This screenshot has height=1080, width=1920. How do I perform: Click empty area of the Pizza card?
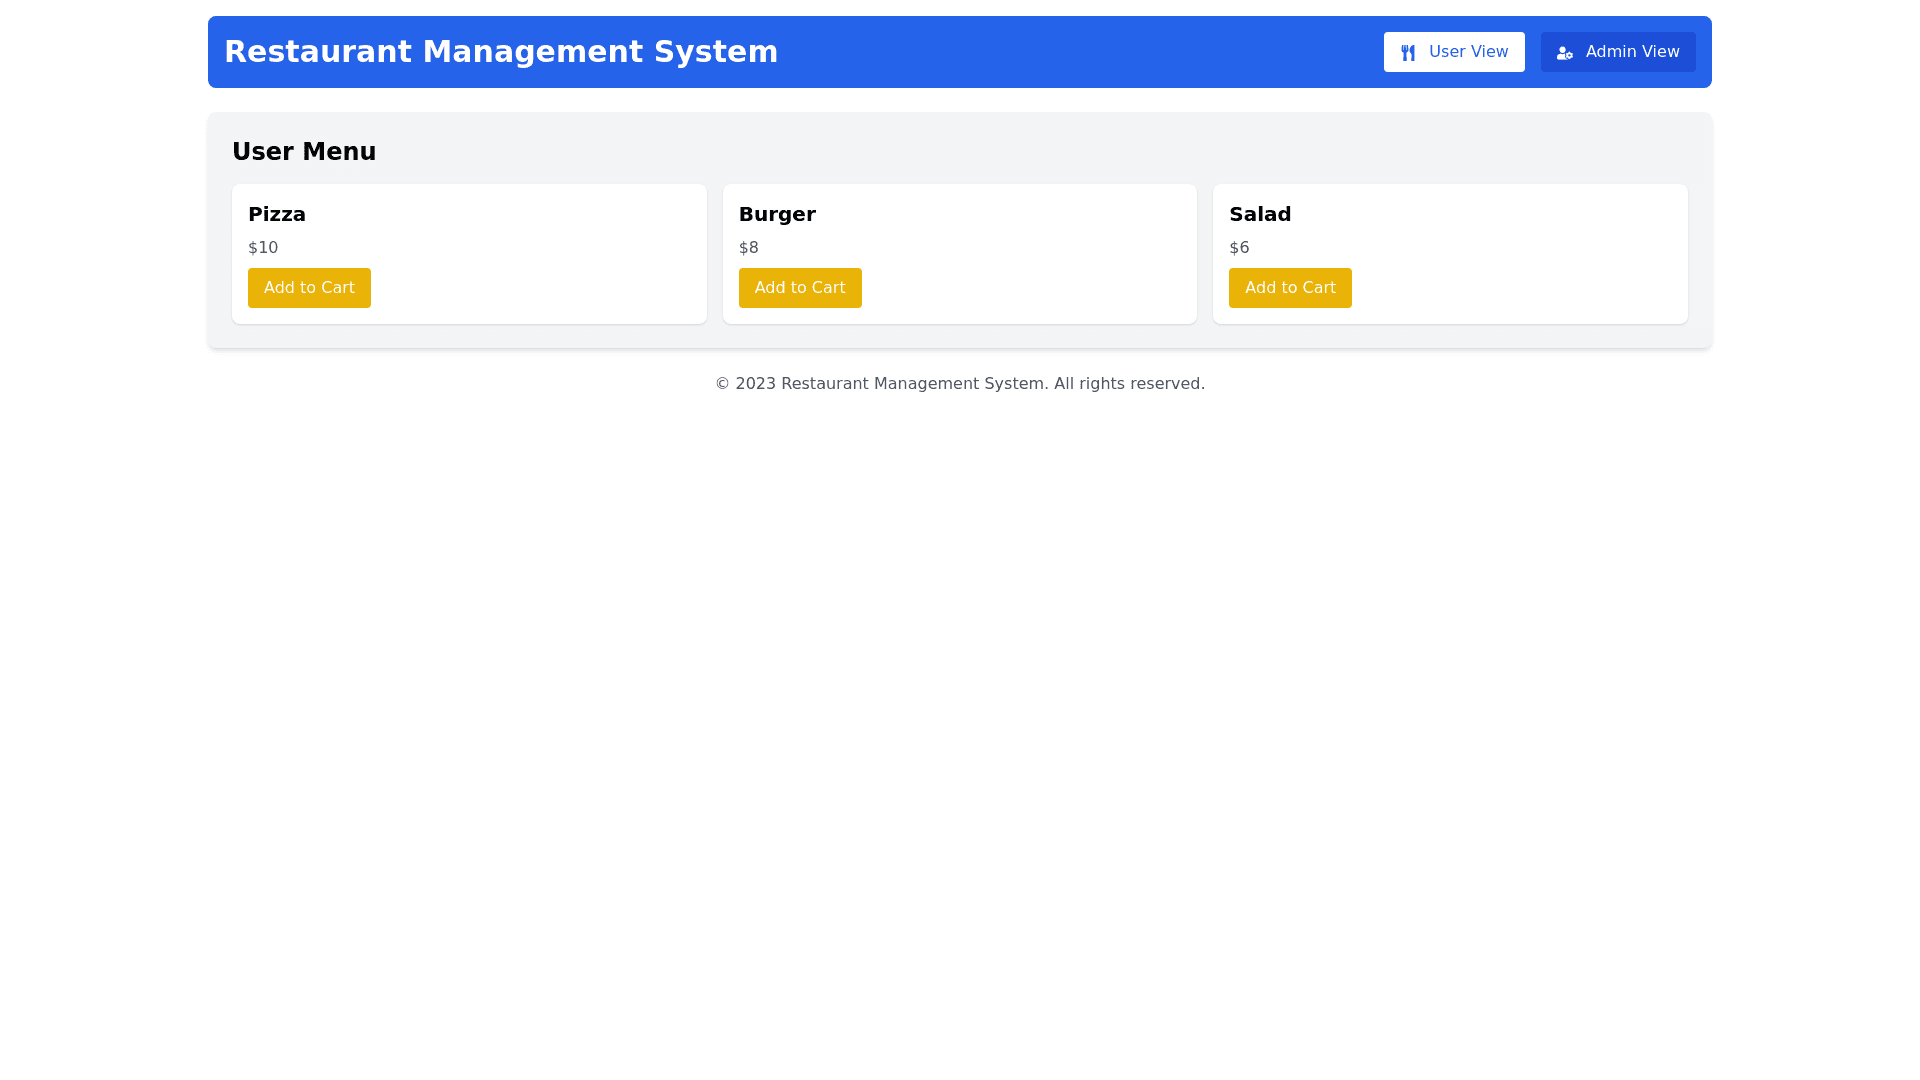(x=560, y=260)
